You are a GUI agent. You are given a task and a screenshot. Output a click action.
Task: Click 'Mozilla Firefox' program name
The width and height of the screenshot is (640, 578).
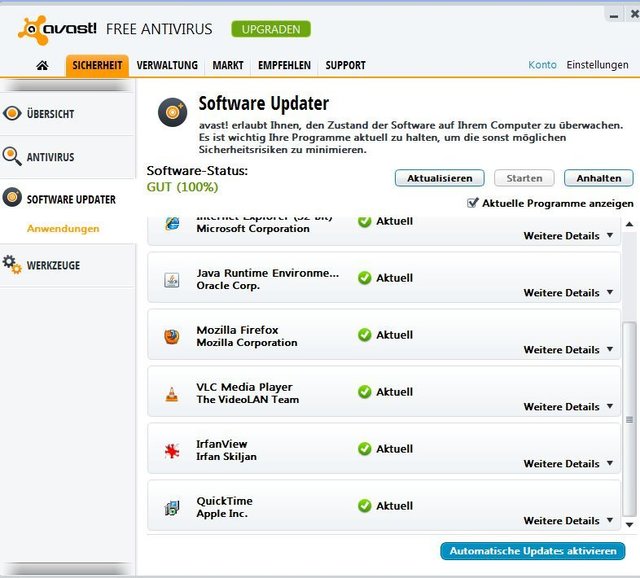(x=237, y=330)
